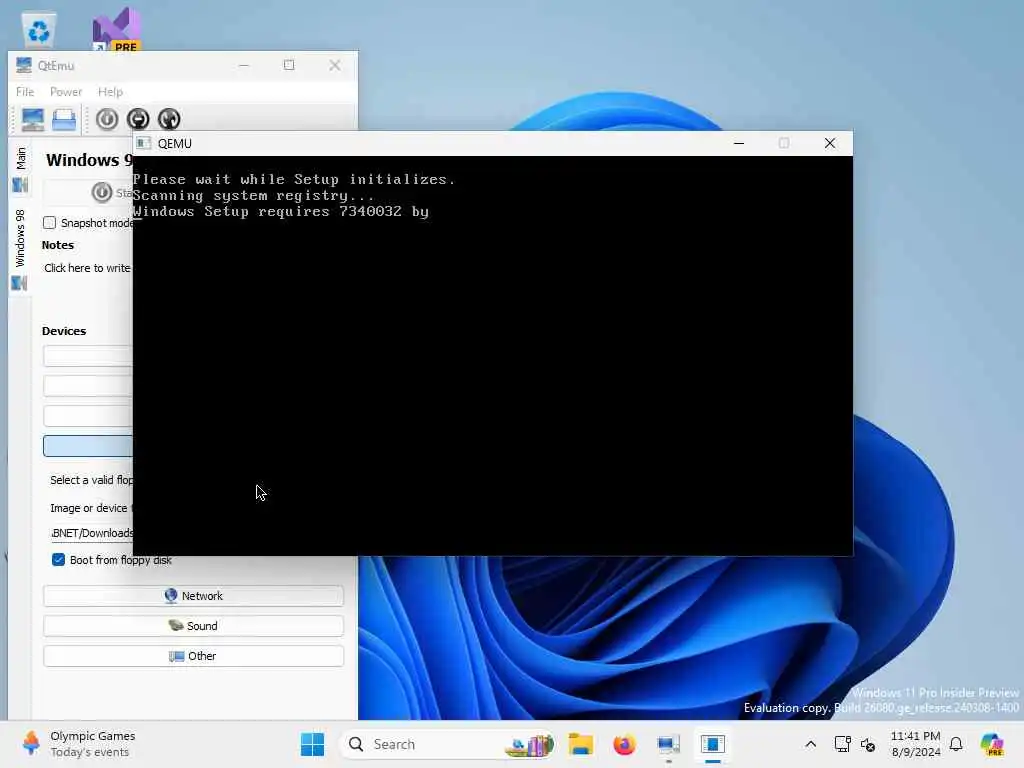Click the highlighted floppy device section button

[x=88, y=446]
